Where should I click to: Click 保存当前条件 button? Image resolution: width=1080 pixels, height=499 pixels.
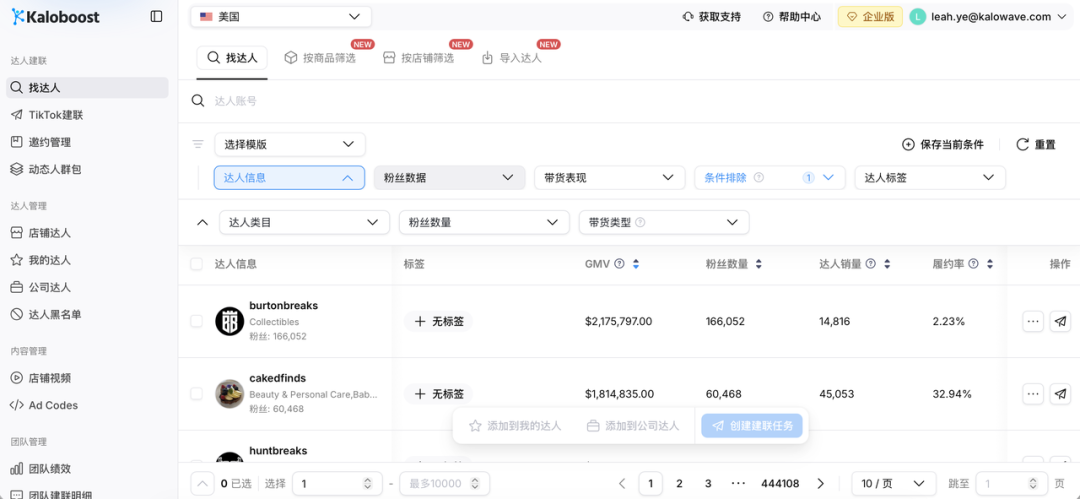tap(943, 145)
